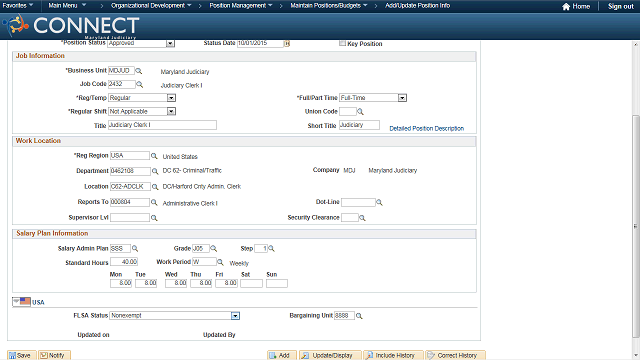Click the Union Code lookup icon

(x=360, y=111)
